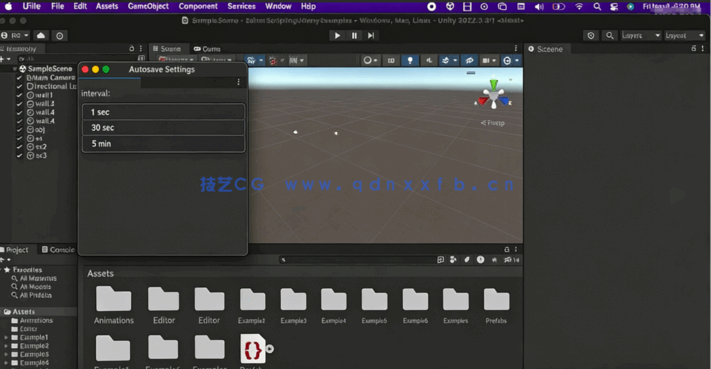Click the favorite star filter in Project toolbar
The width and height of the screenshot is (711, 369).
tap(495, 260)
